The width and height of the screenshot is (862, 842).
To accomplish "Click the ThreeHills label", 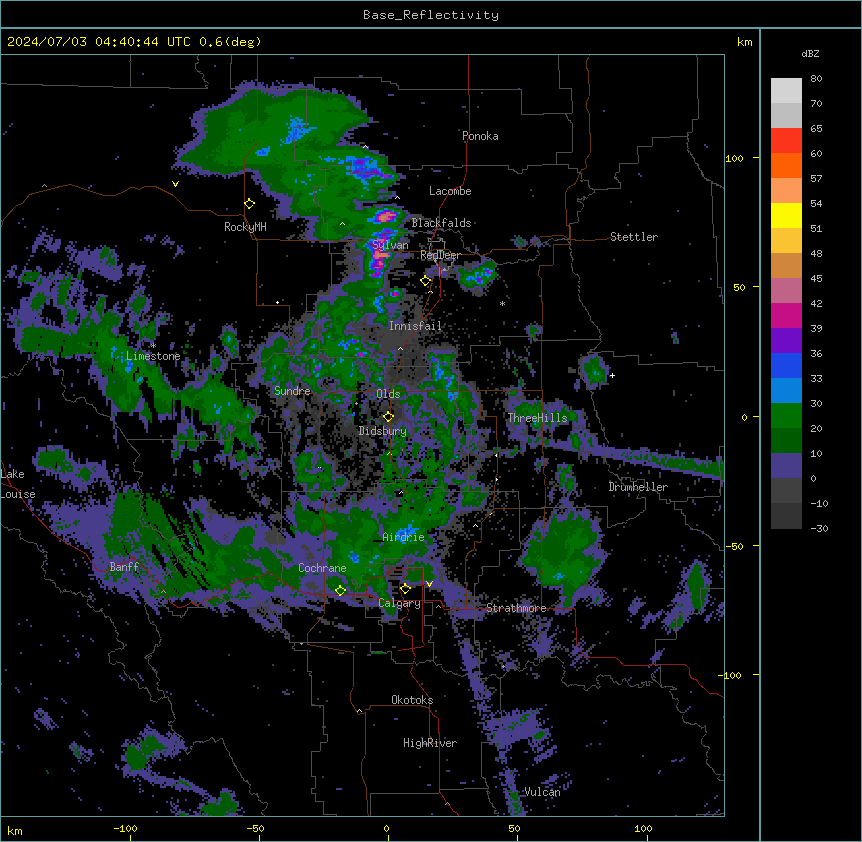I will (537, 418).
